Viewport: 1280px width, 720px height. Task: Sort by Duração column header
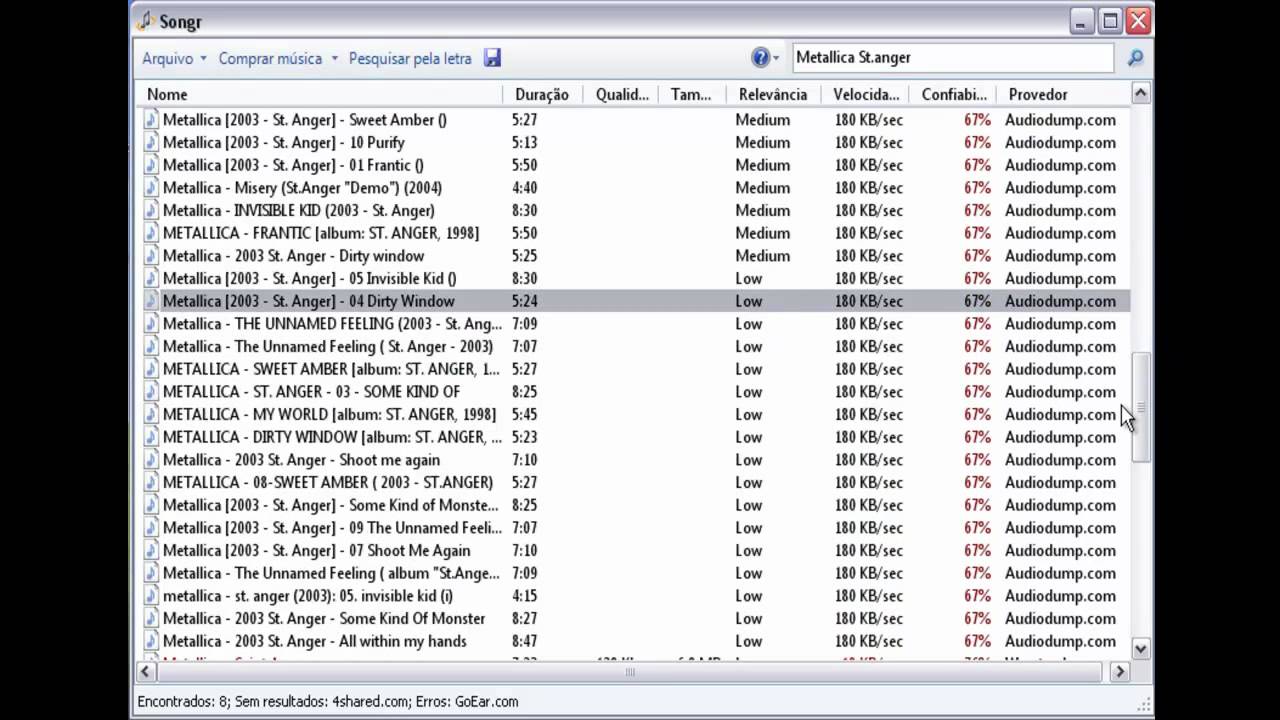pos(542,94)
